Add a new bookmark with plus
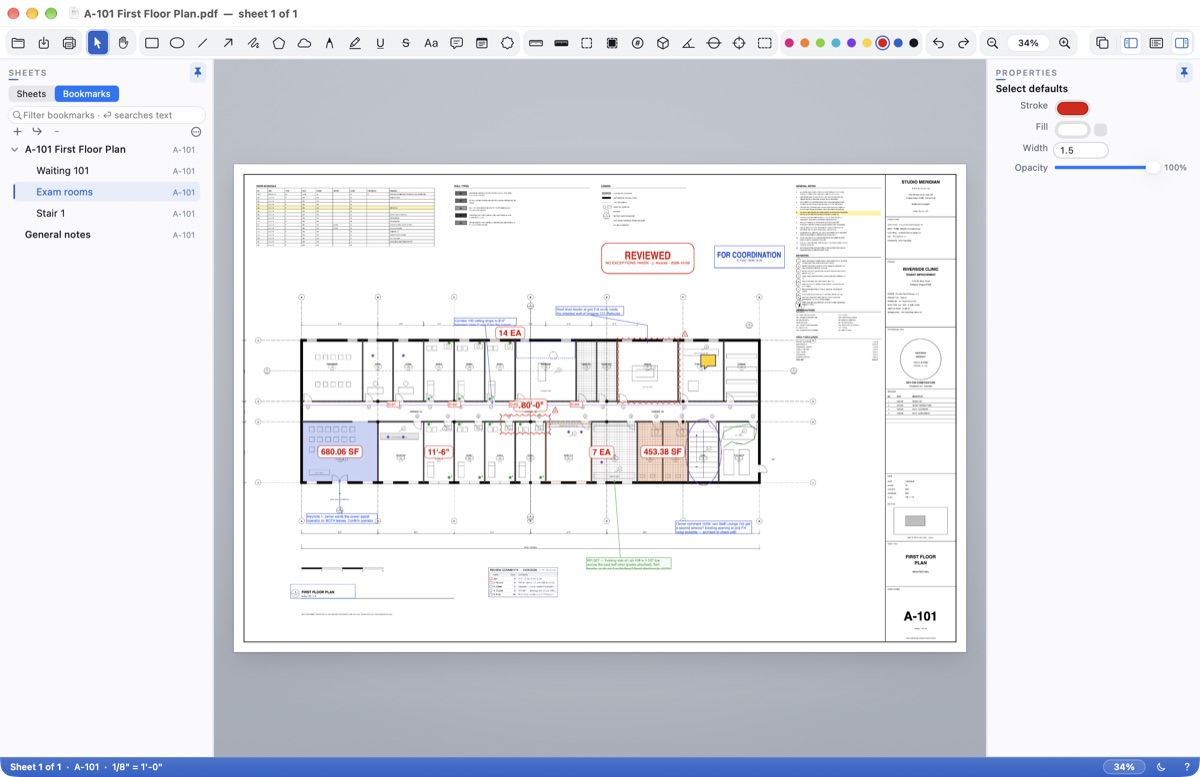The height and width of the screenshot is (777, 1200). (x=17, y=131)
